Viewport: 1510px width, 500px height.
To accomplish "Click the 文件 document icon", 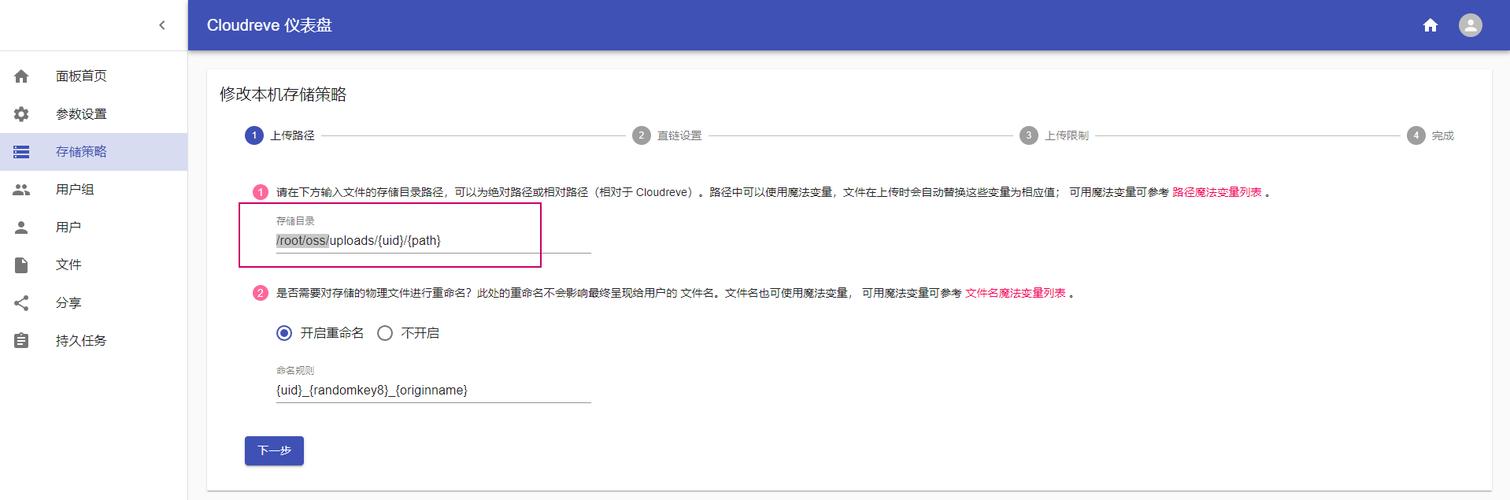I will (21, 265).
